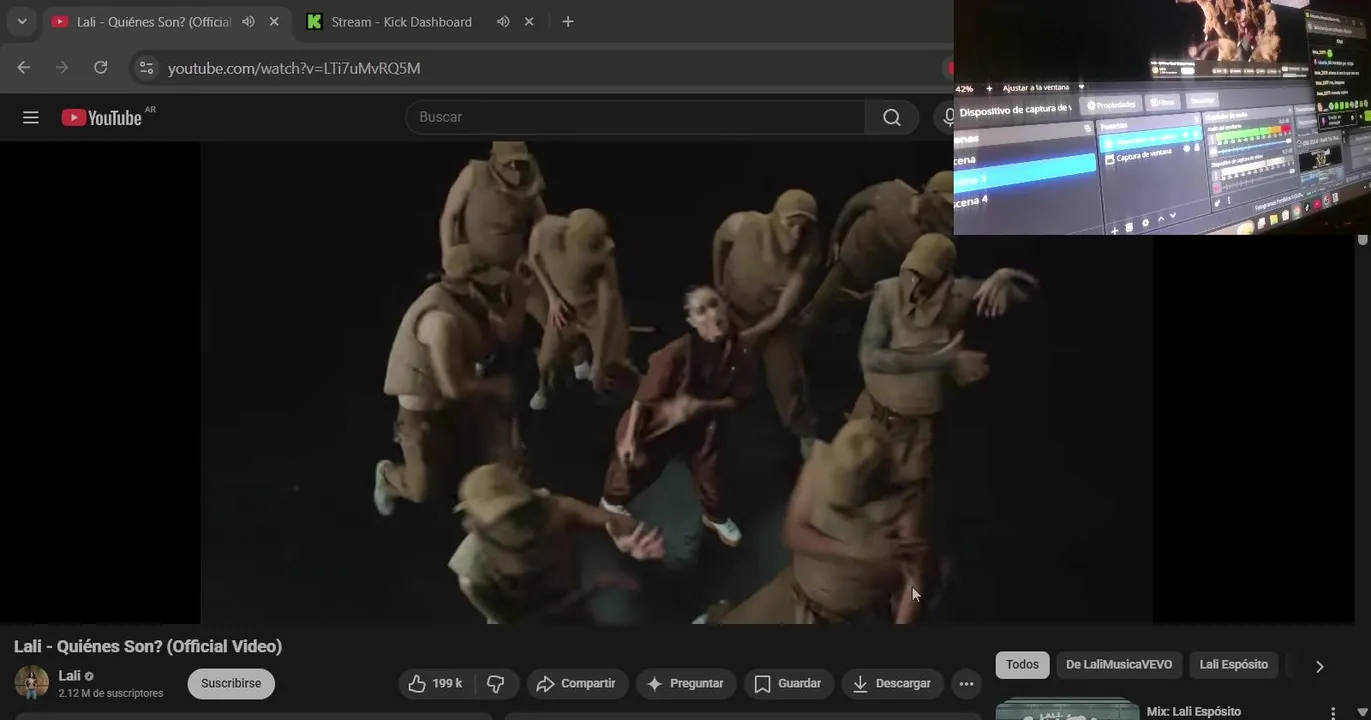Download the video with Descargar

(x=892, y=684)
